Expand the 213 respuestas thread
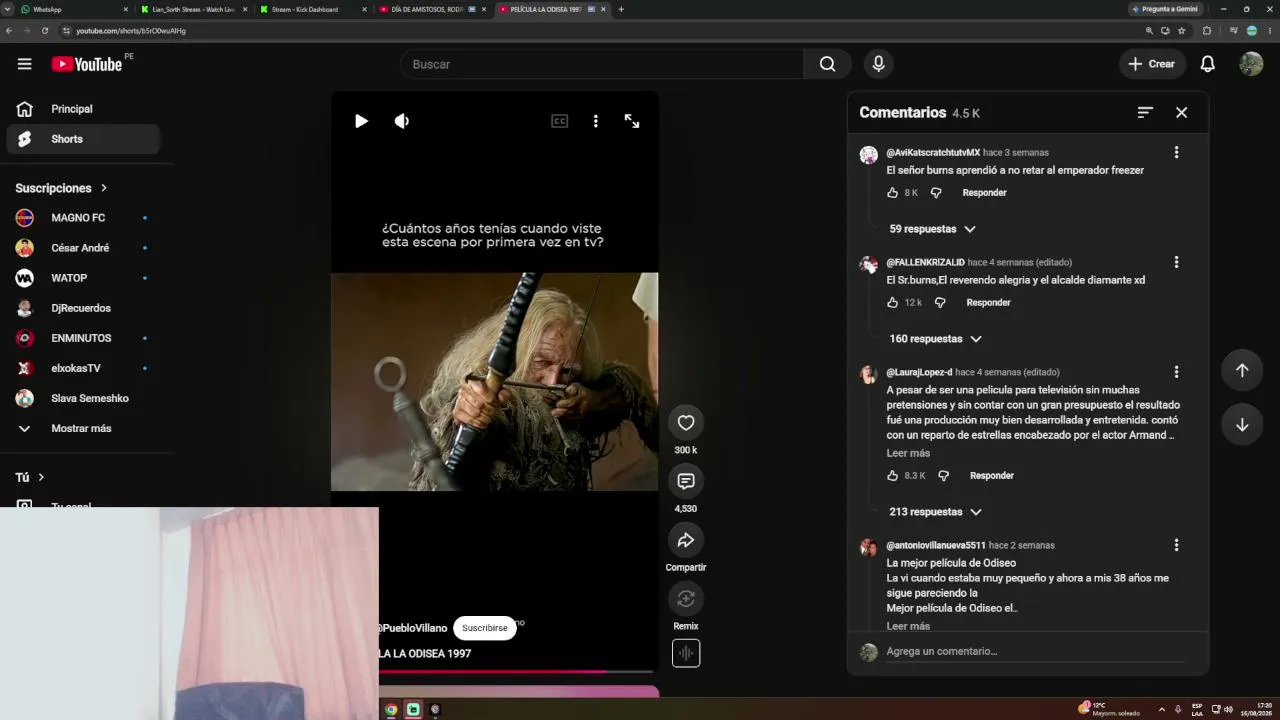Viewport: 1280px width, 720px height. coord(935,512)
